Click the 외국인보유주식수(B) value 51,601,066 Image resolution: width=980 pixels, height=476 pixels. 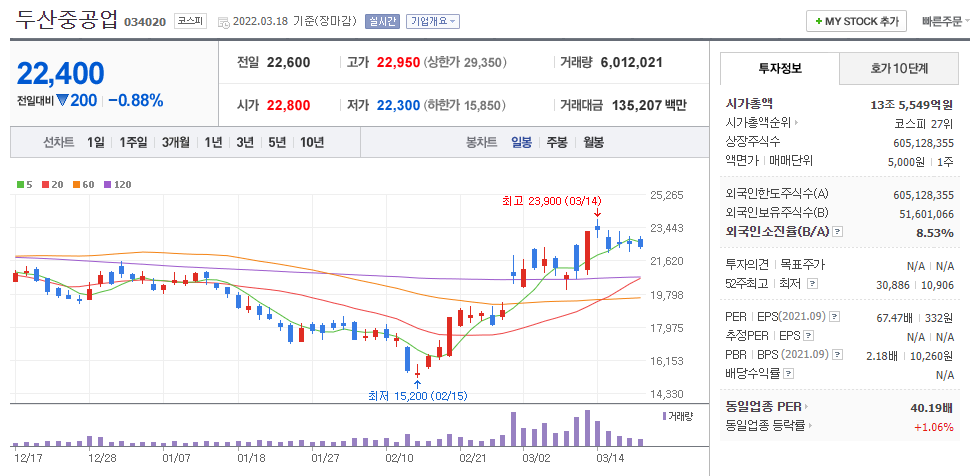(924, 214)
